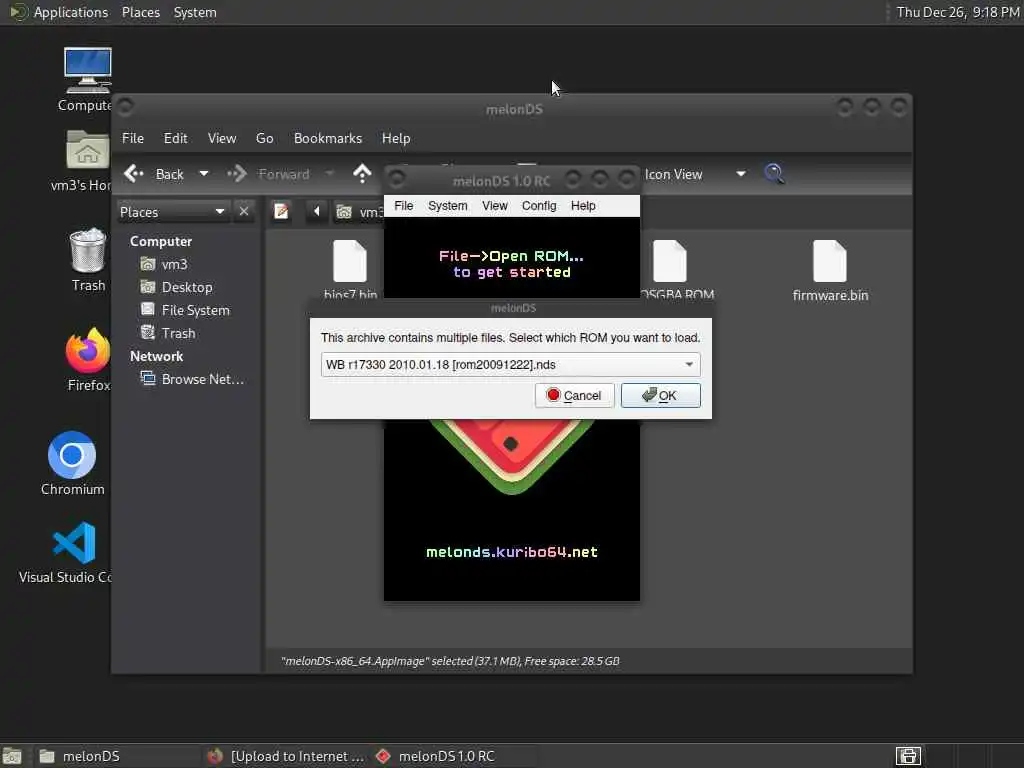The width and height of the screenshot is (1024, 768).
Task: Select Trash in the Places sidebar
Action: click(x=168, y=333)
